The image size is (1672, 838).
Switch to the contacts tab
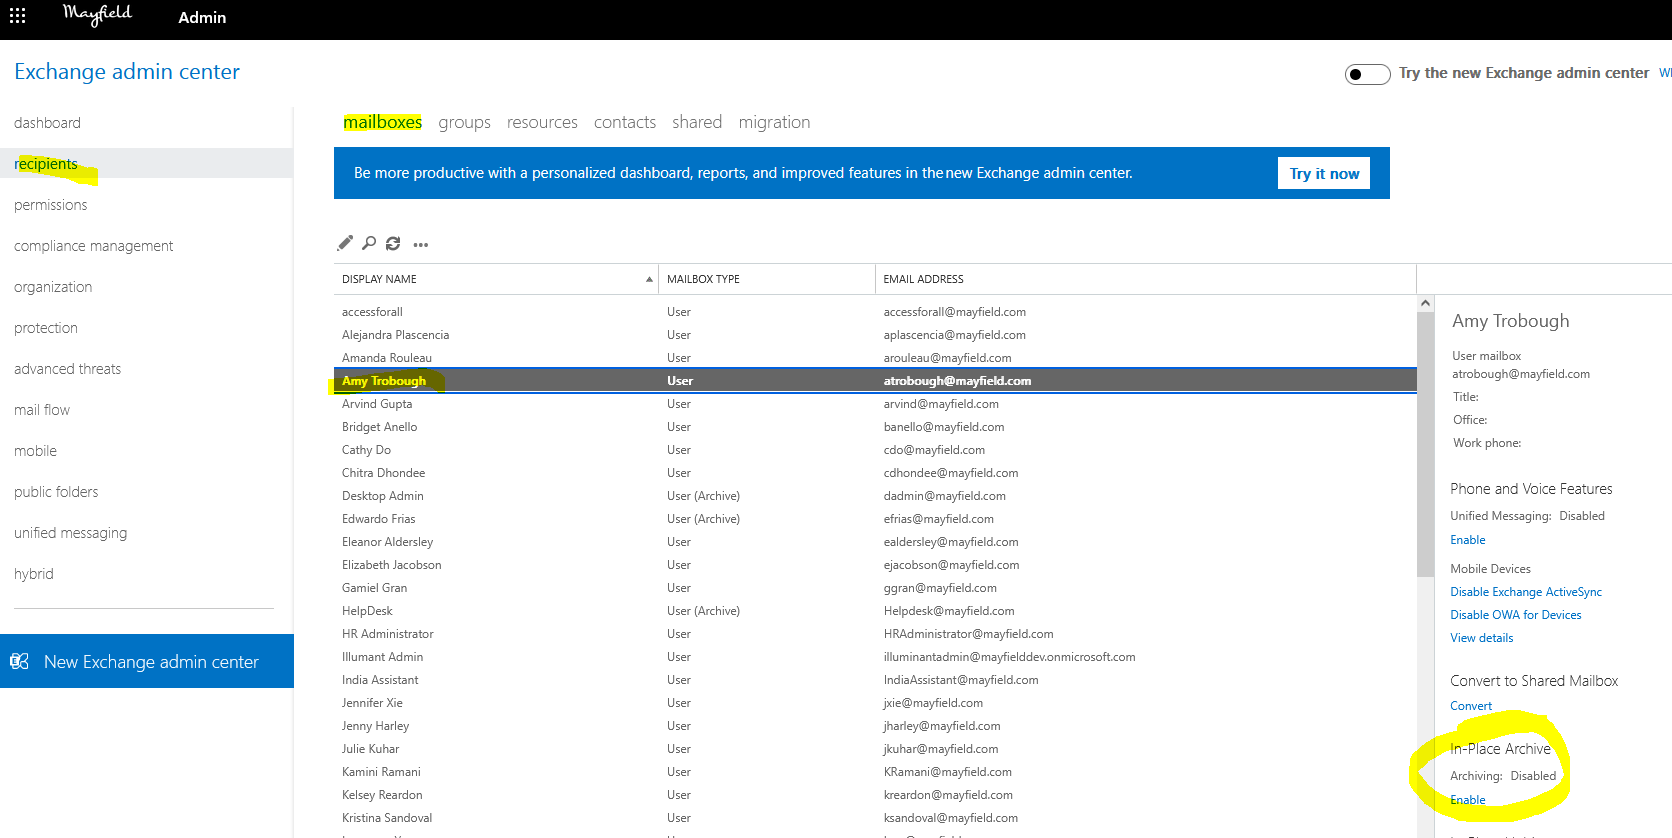coord(625,122)
